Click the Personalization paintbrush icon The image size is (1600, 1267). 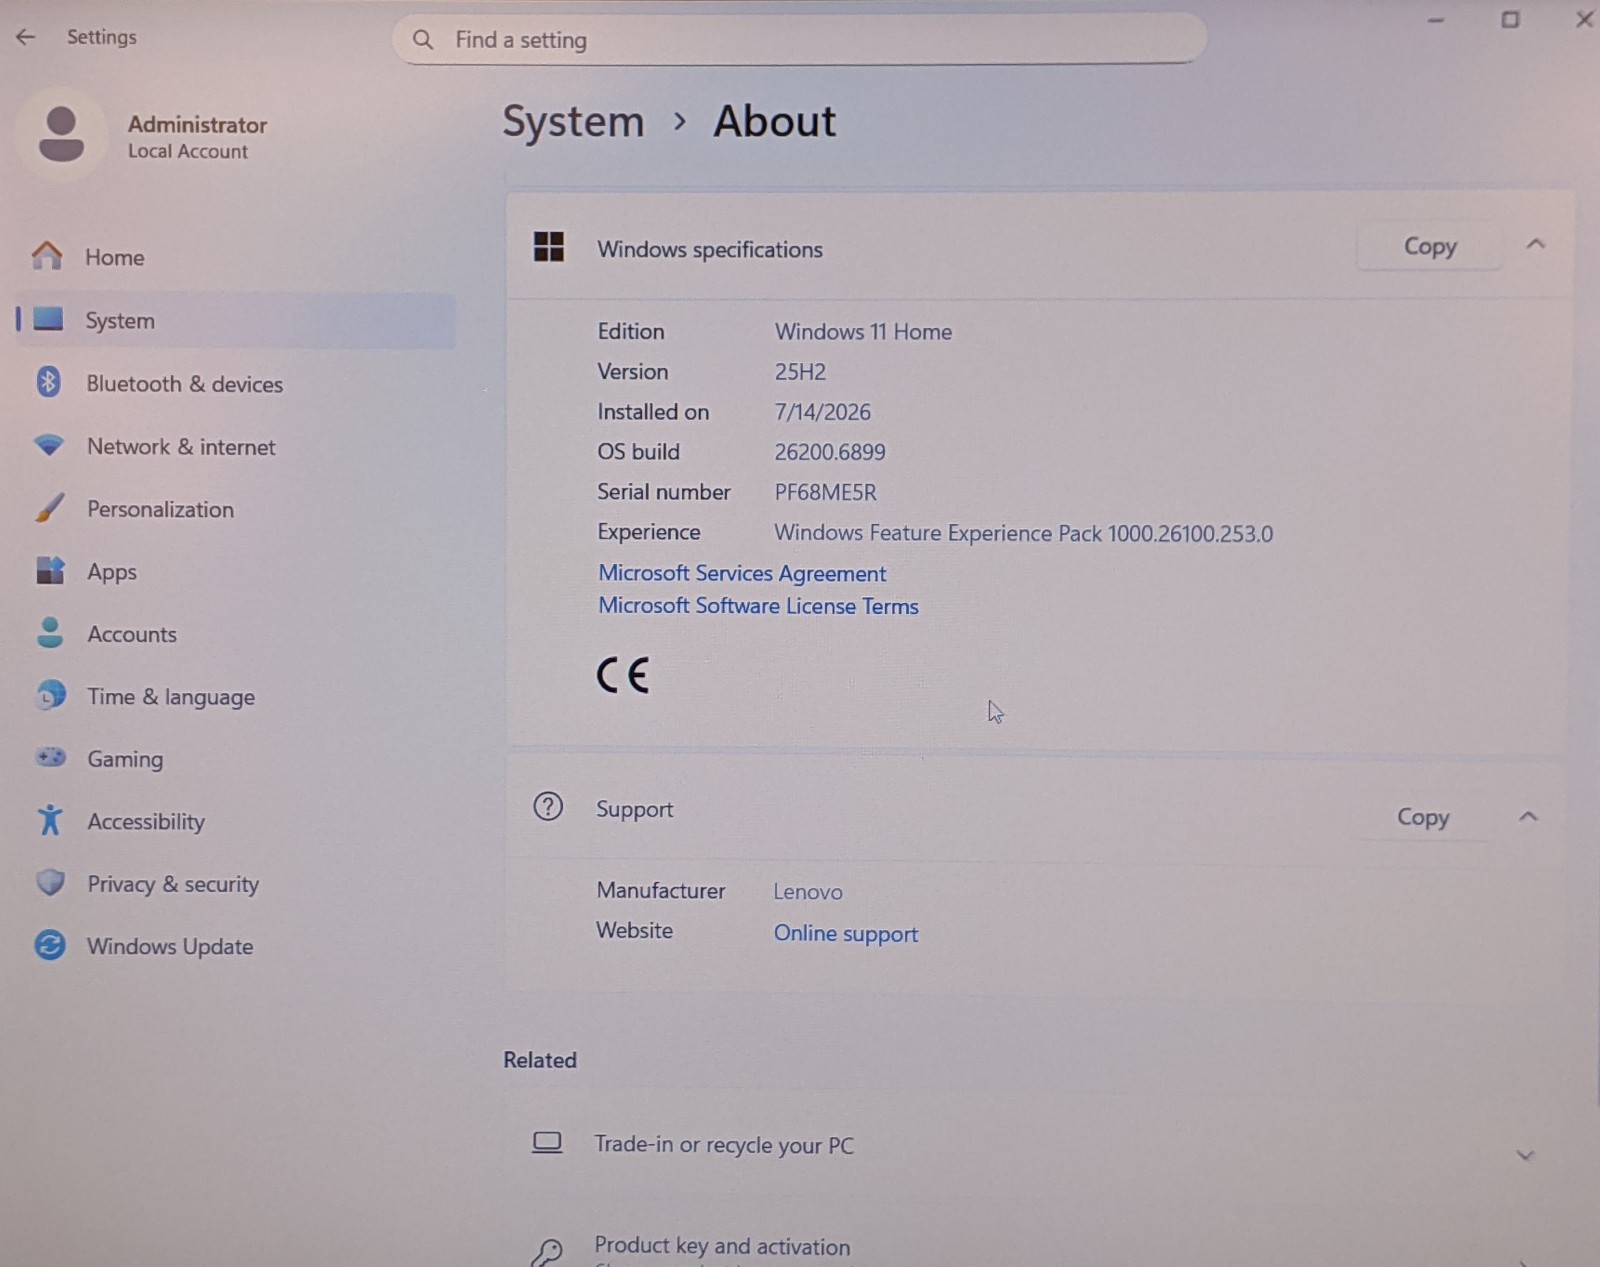pyautogui.click(x=49, y=508)
